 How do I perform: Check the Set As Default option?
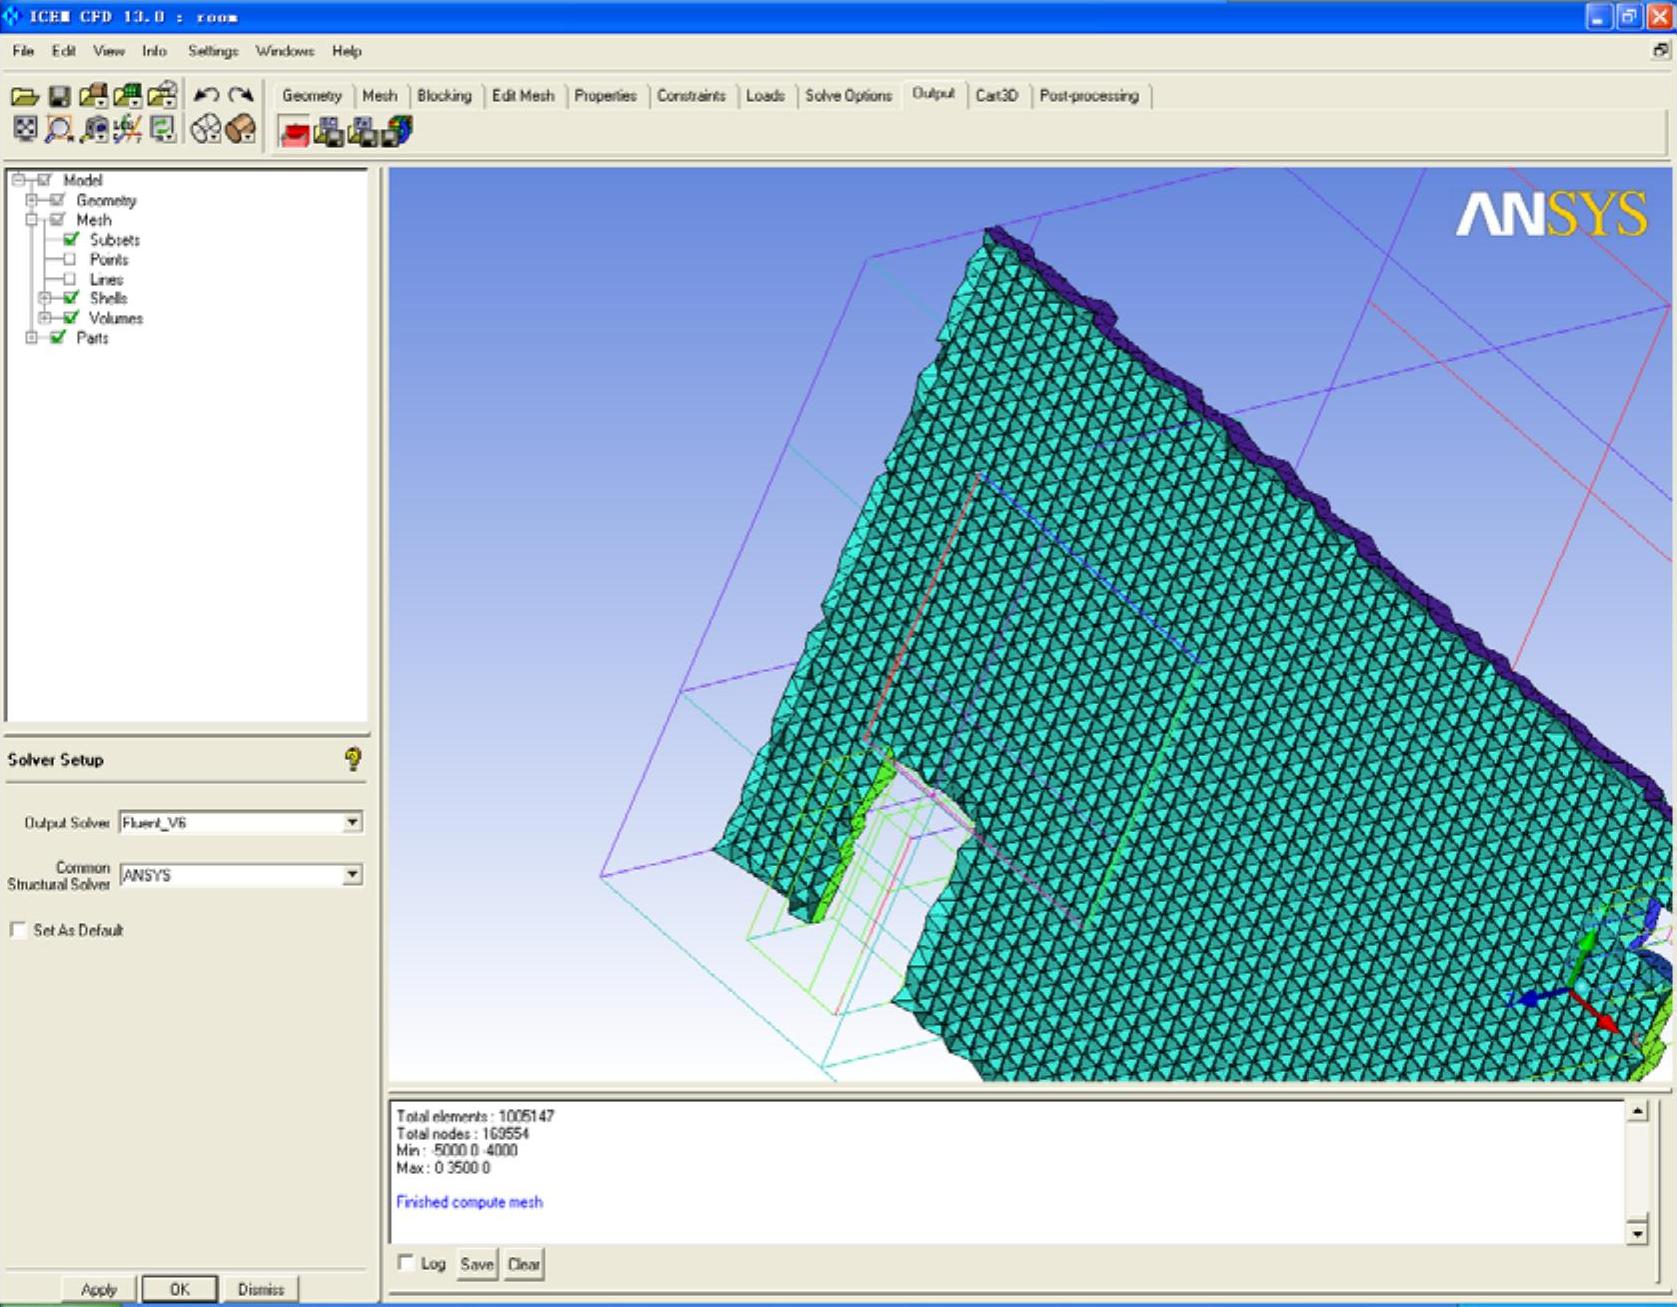pos(18,930)
